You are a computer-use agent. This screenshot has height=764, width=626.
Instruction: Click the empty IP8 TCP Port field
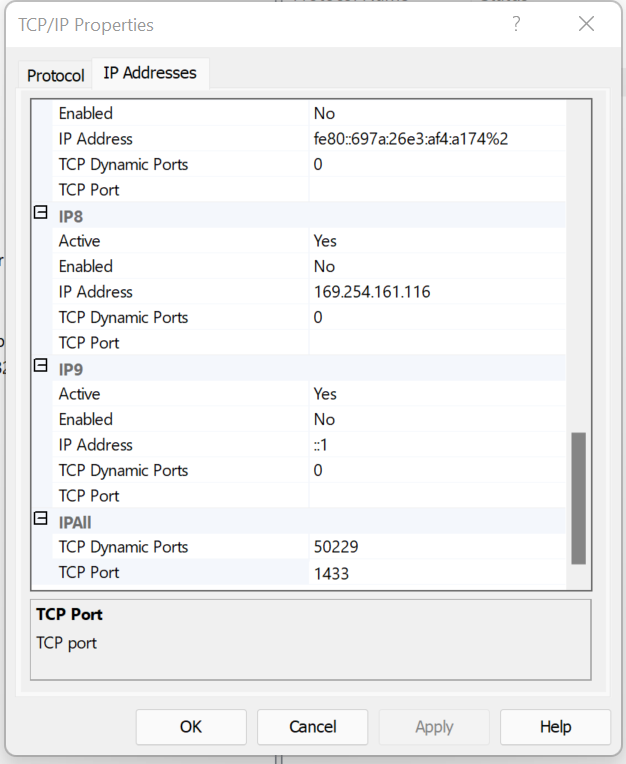pos(436,343)
